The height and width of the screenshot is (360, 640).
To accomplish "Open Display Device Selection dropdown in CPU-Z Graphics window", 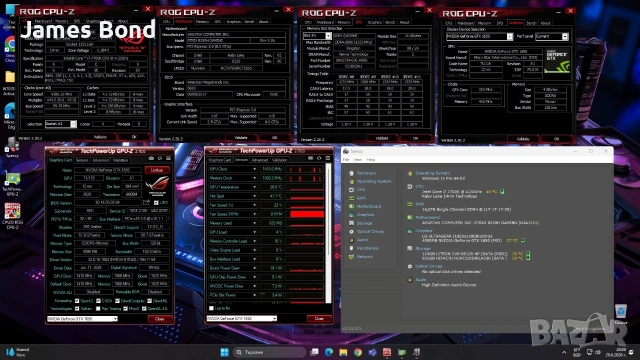I will pos(479,36).
